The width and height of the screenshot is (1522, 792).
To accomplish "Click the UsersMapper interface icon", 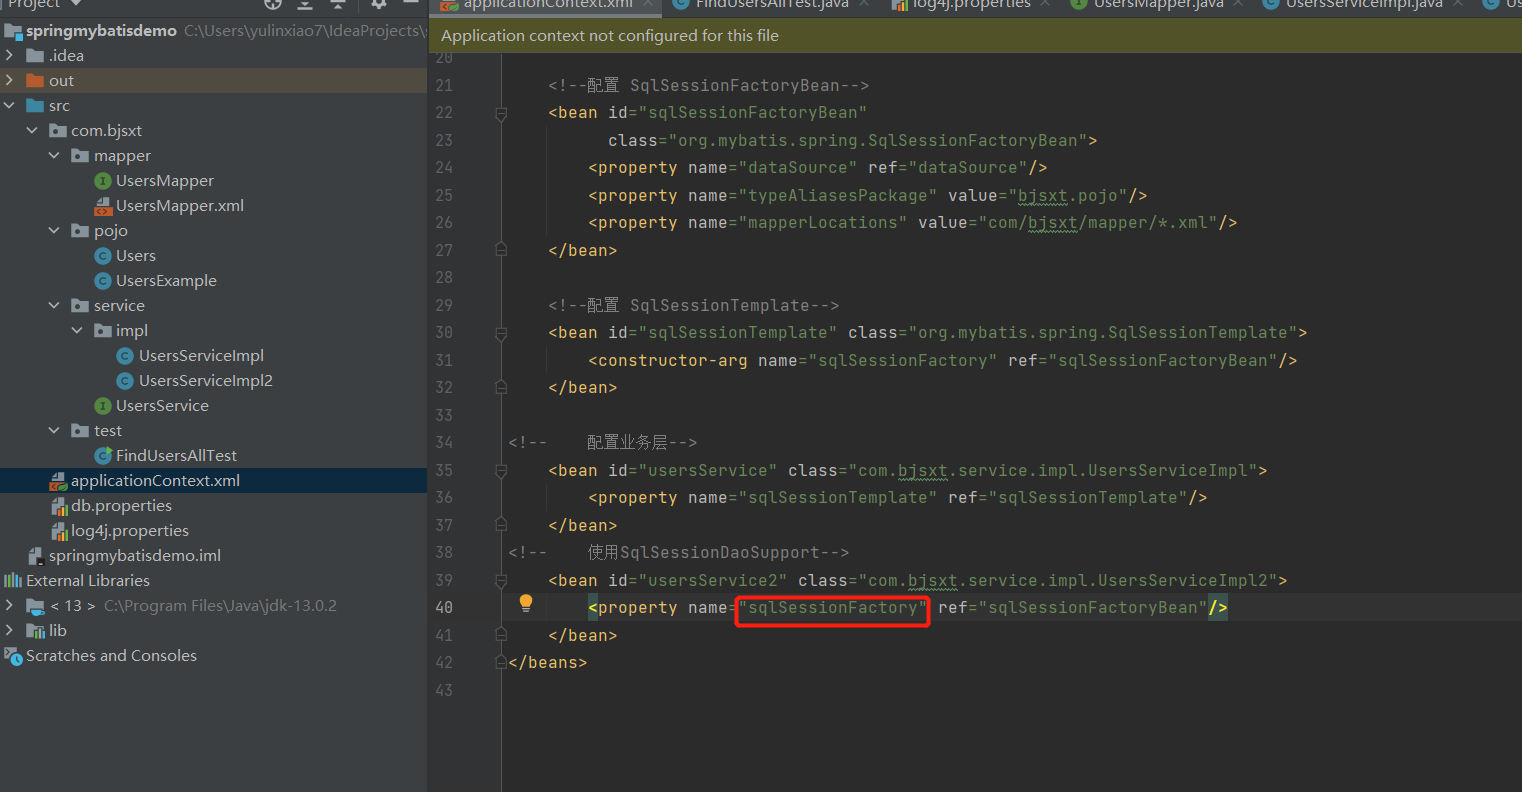I will click(x=102, y=180).
